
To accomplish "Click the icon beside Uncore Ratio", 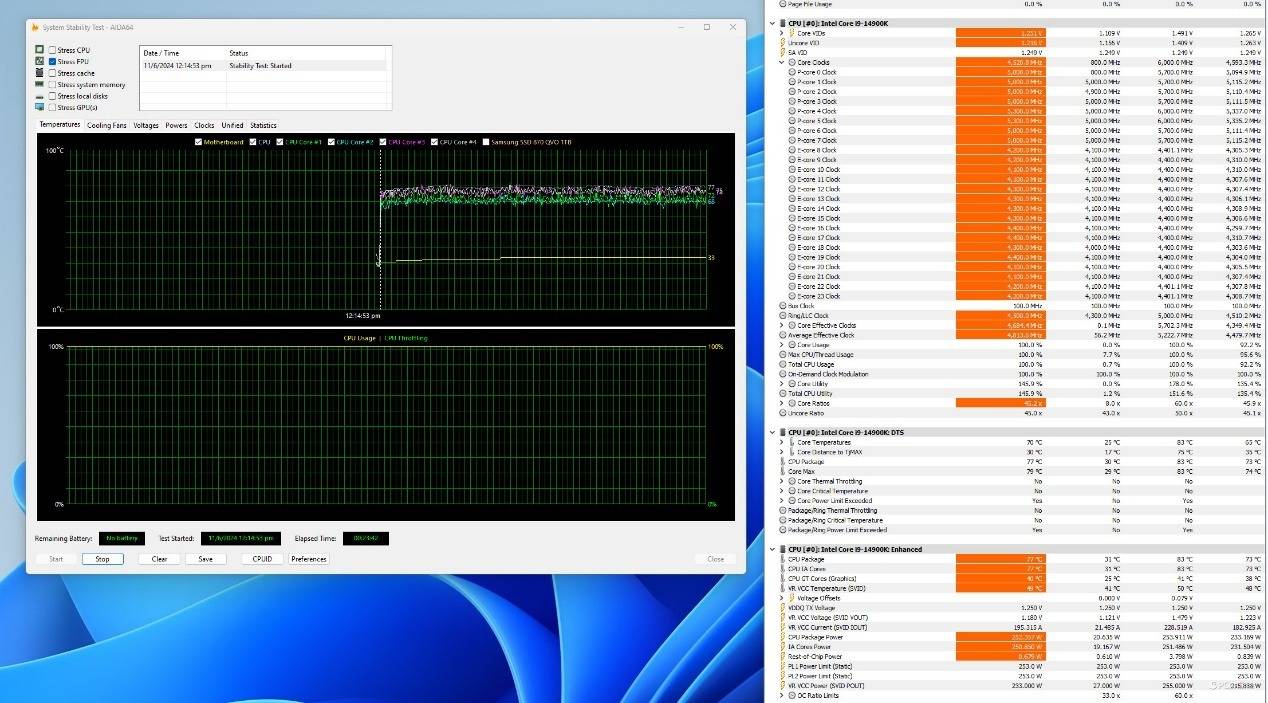I will click(x=783, y=413).
